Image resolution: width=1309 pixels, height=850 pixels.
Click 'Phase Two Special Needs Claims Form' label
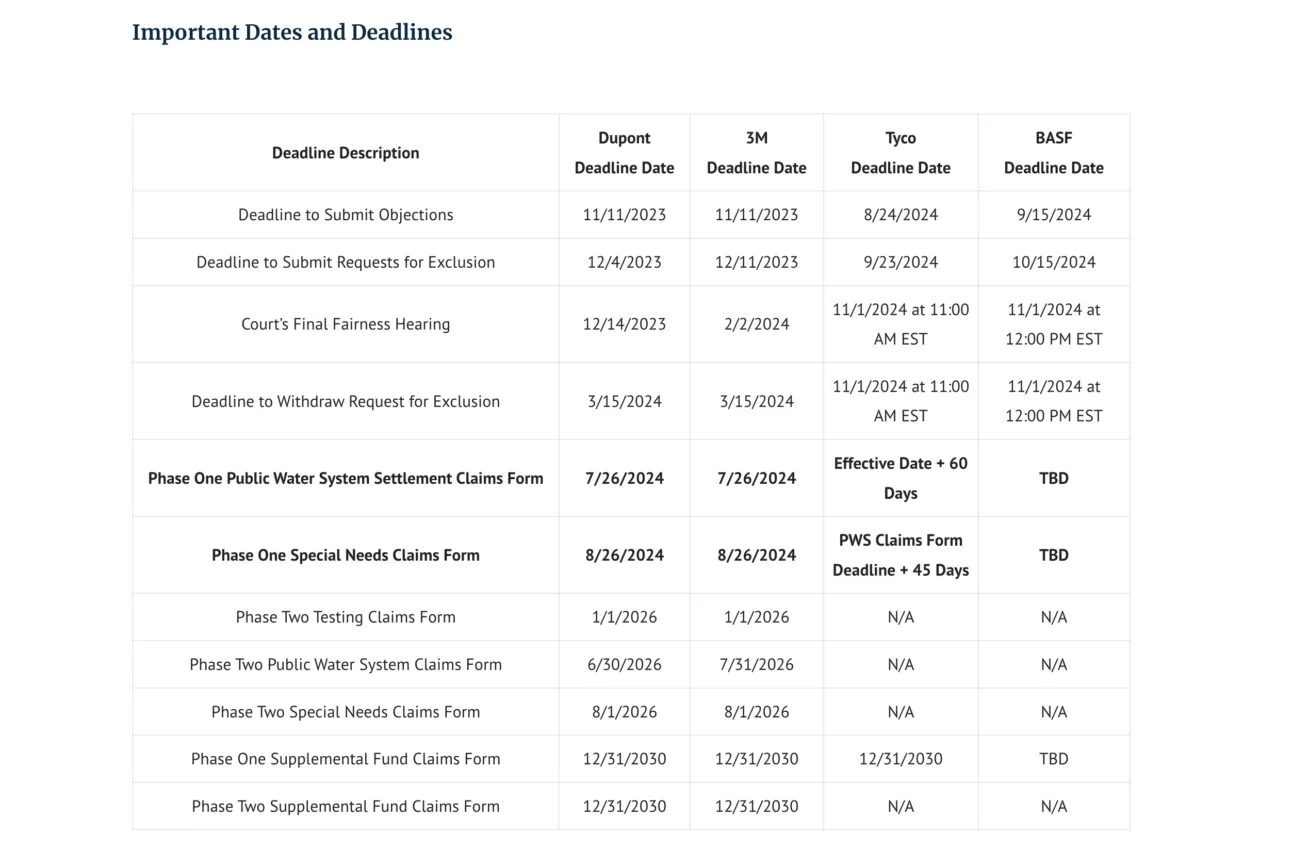[345, 712]
